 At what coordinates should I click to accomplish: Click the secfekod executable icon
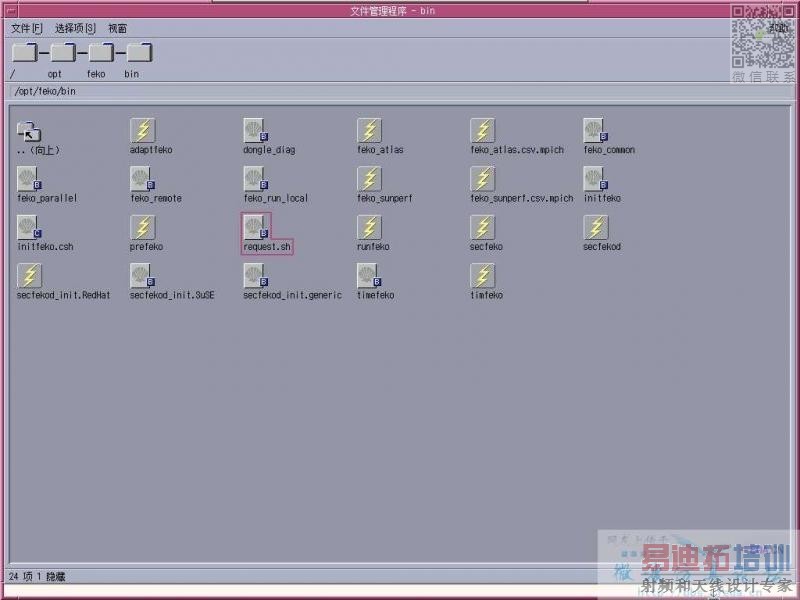[596, 228]
